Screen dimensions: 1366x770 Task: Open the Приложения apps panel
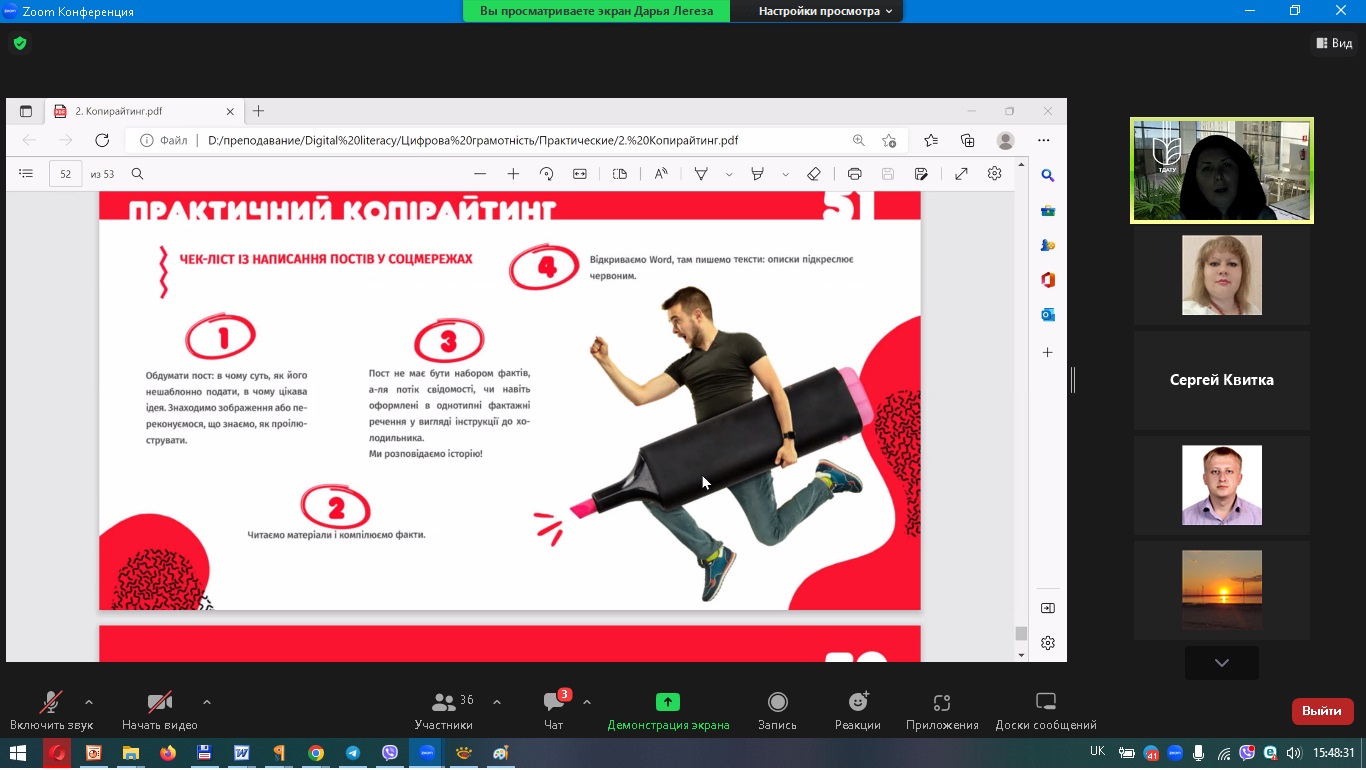[x=941, y=710]
